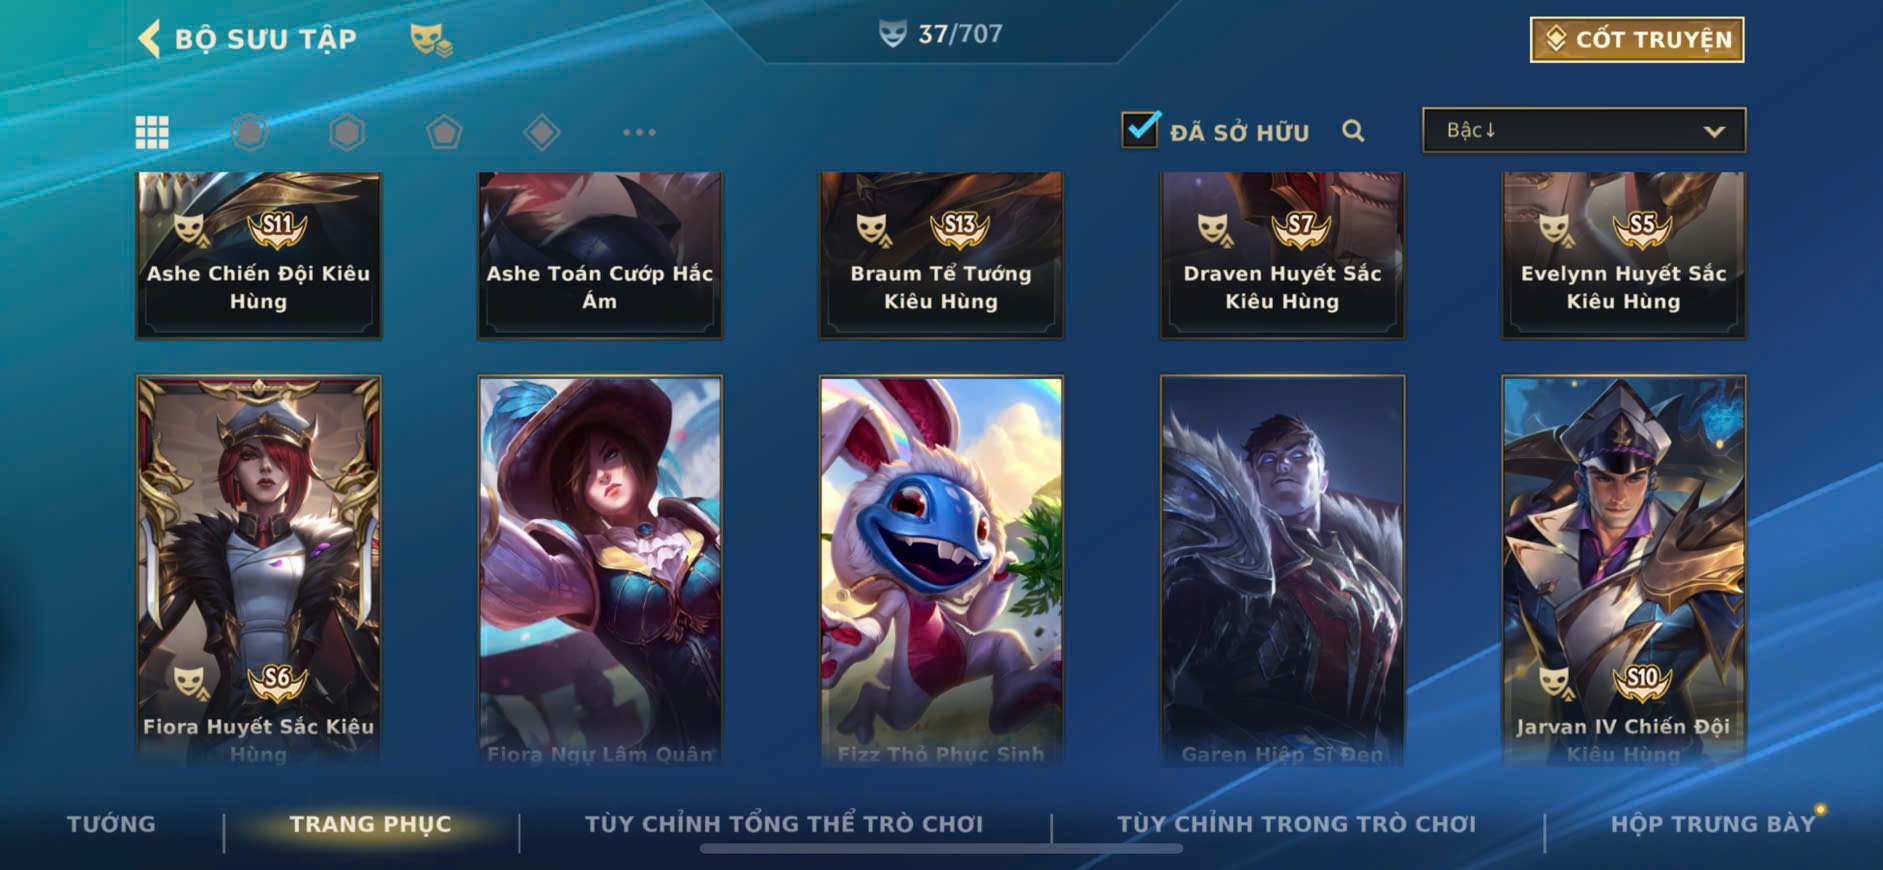Open the mask with coins icon
Screen dimensions: 1883x870
click(431, 40)
